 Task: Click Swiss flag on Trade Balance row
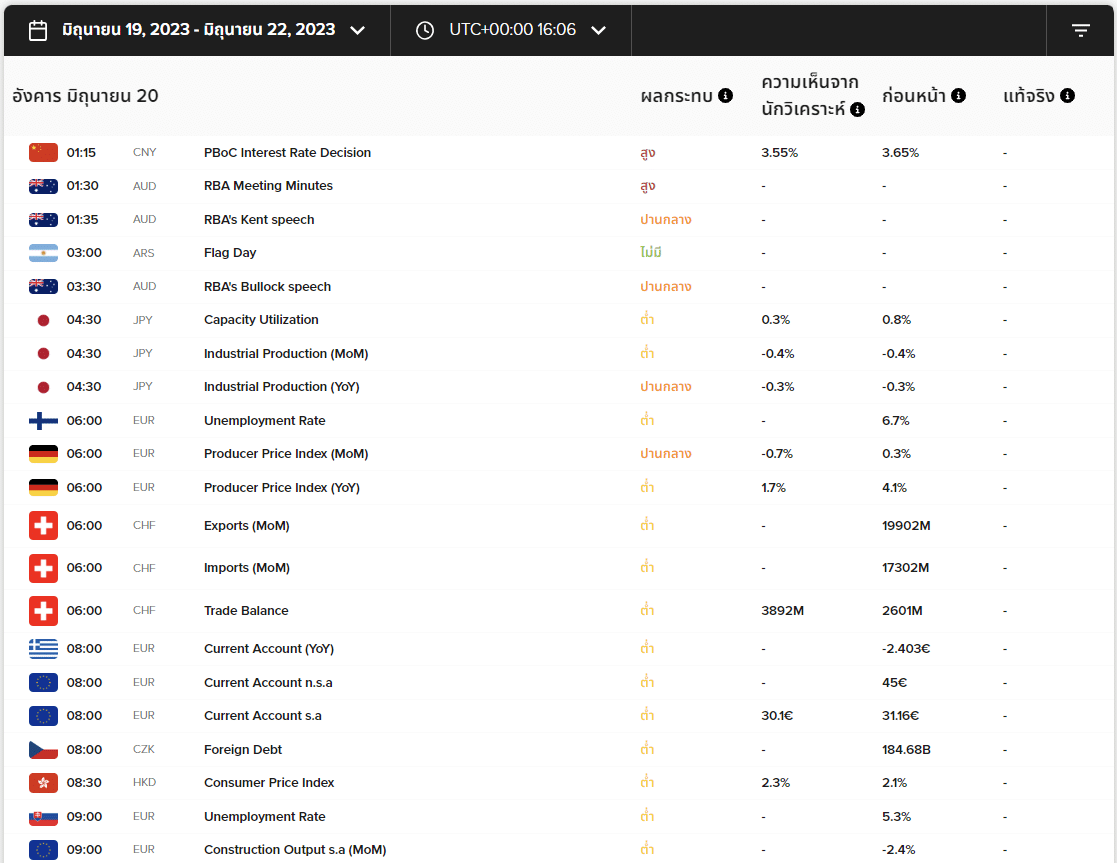pyautogui.click(x=43, y=611)
